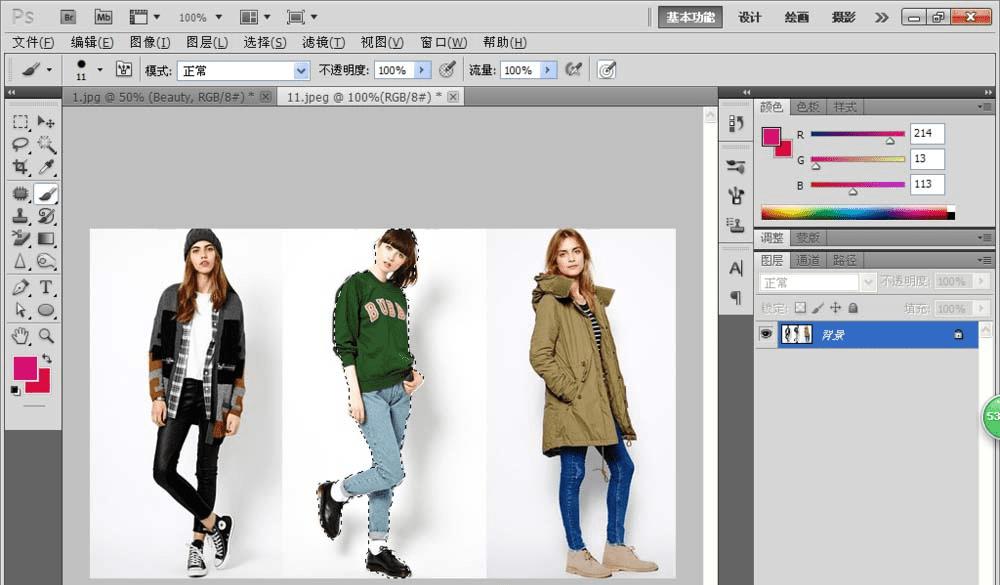Open the brush preset picker arrow

click(x=100, y=70)
